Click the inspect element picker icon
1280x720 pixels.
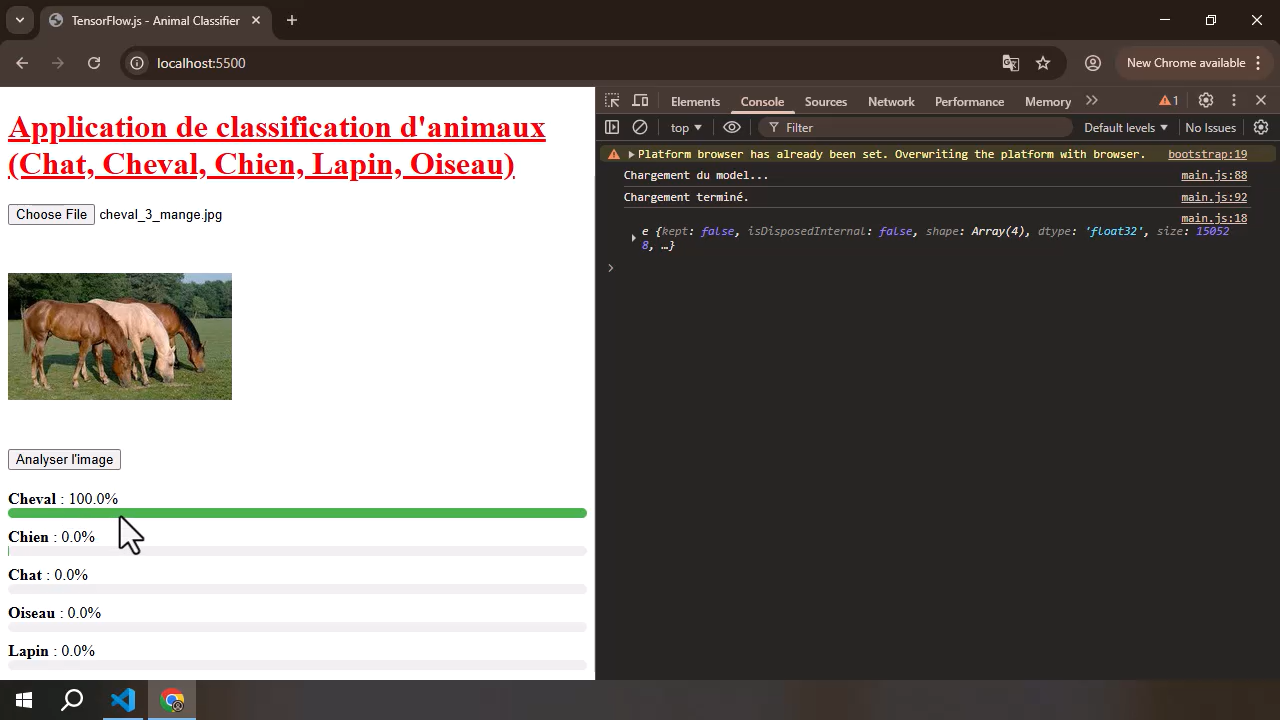point(612,101)
